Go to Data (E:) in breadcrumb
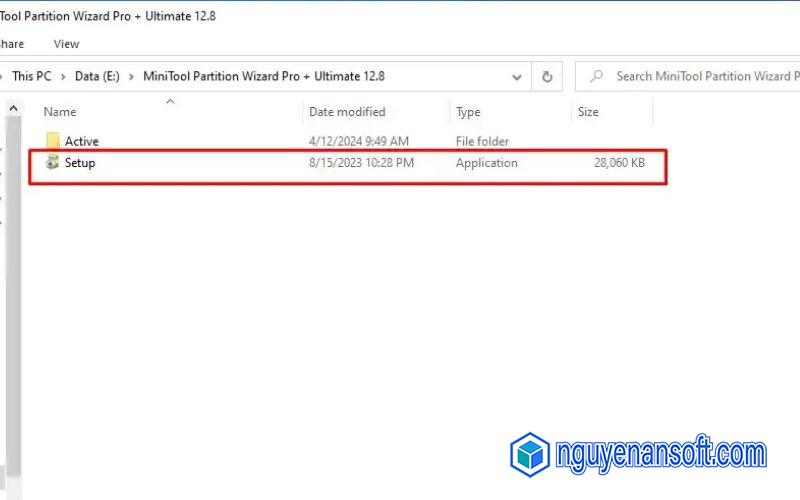The image size is (800, 500). pyautogui.click(x=97, y=77)
